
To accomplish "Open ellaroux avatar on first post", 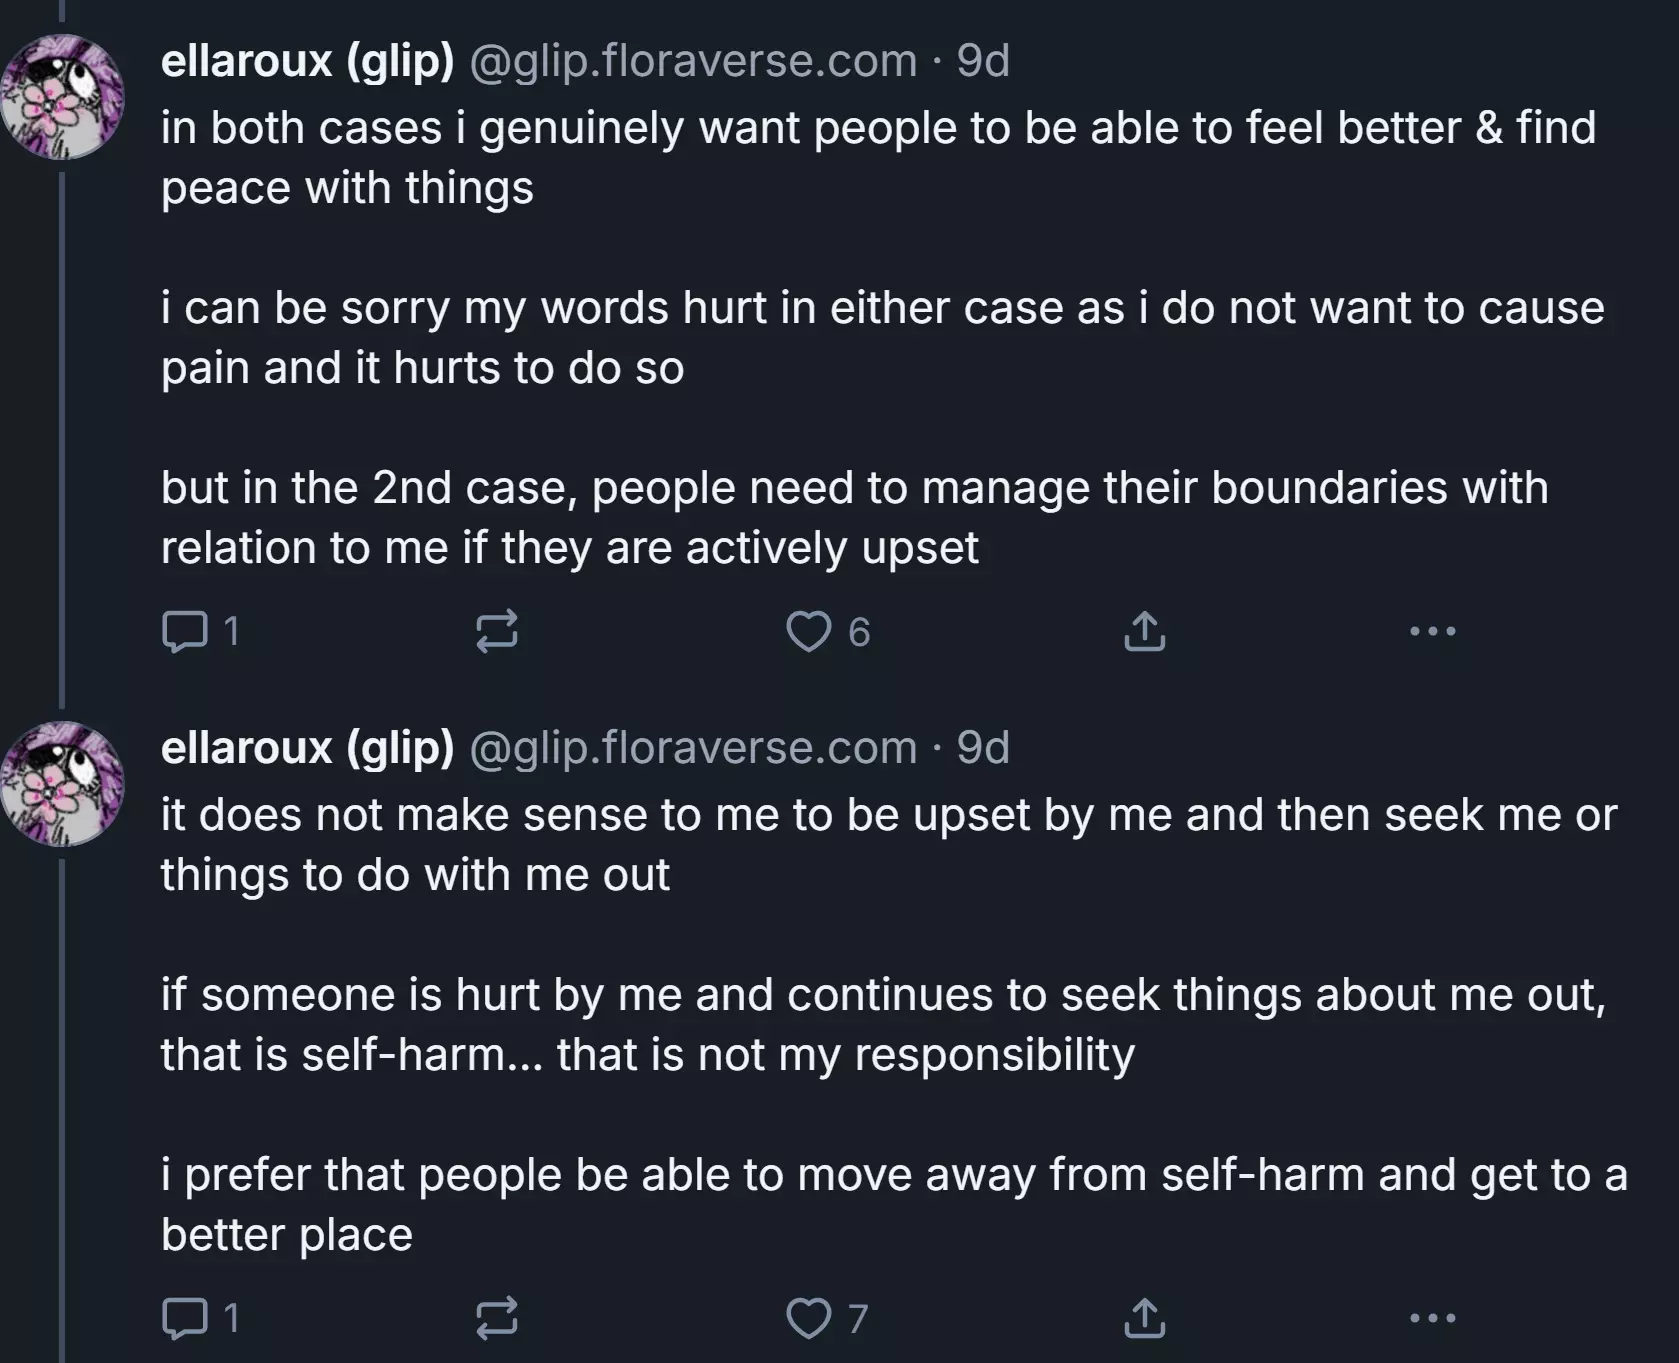I will [62, 97].
